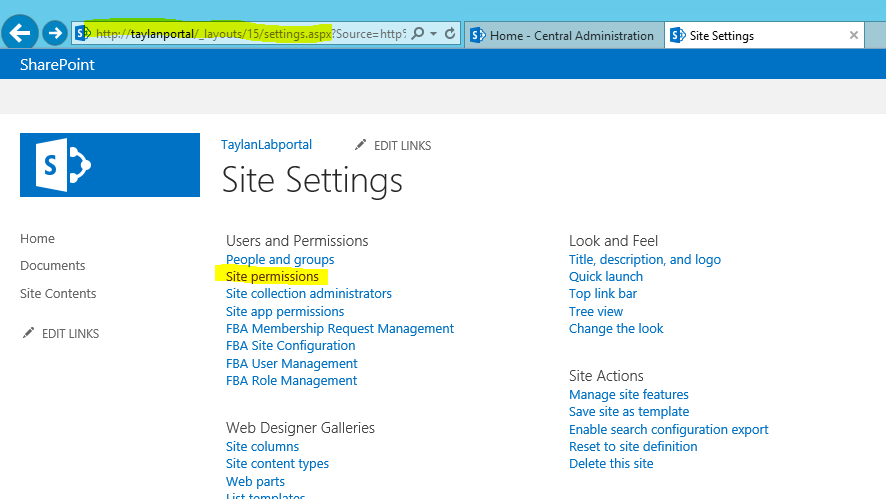Open Documents in the left navigation
Image resolution: width=886 pixels, height=499 pixels.
(53, 266)
